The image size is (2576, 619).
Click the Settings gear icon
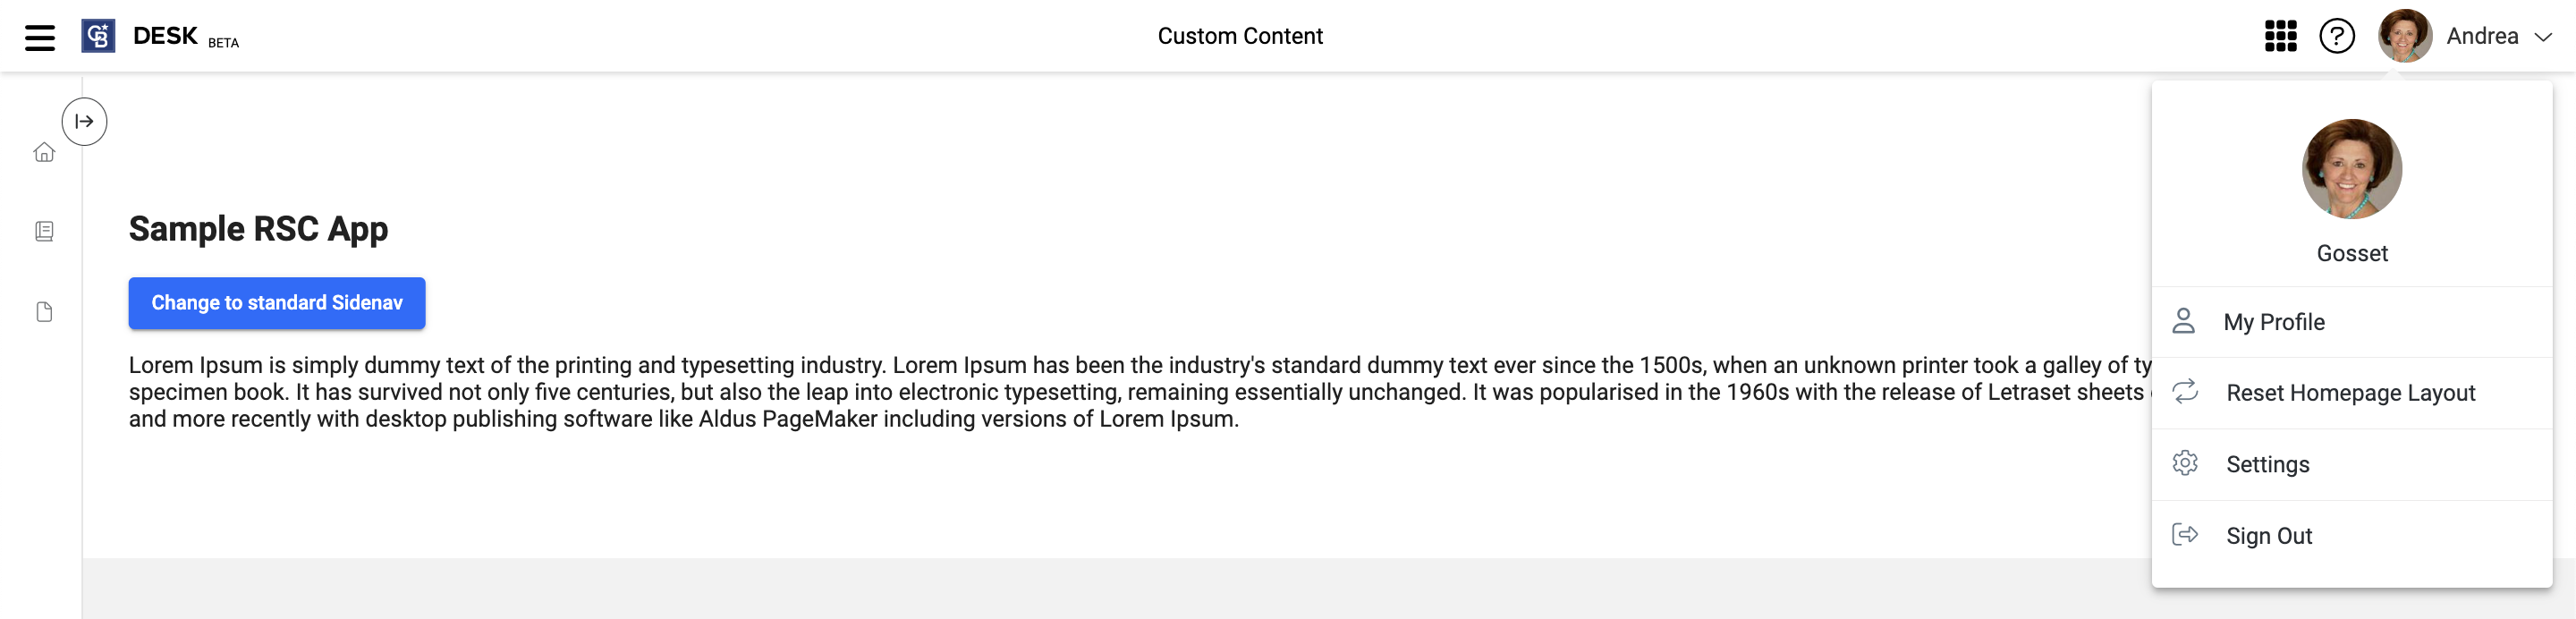pos(2185,463)
